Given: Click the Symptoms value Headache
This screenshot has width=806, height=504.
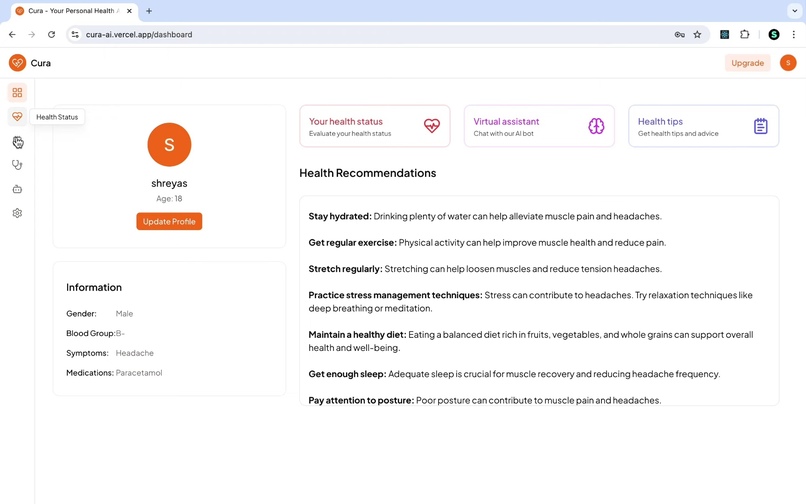Looking at the screenshot, I should (x=135, y=353).
